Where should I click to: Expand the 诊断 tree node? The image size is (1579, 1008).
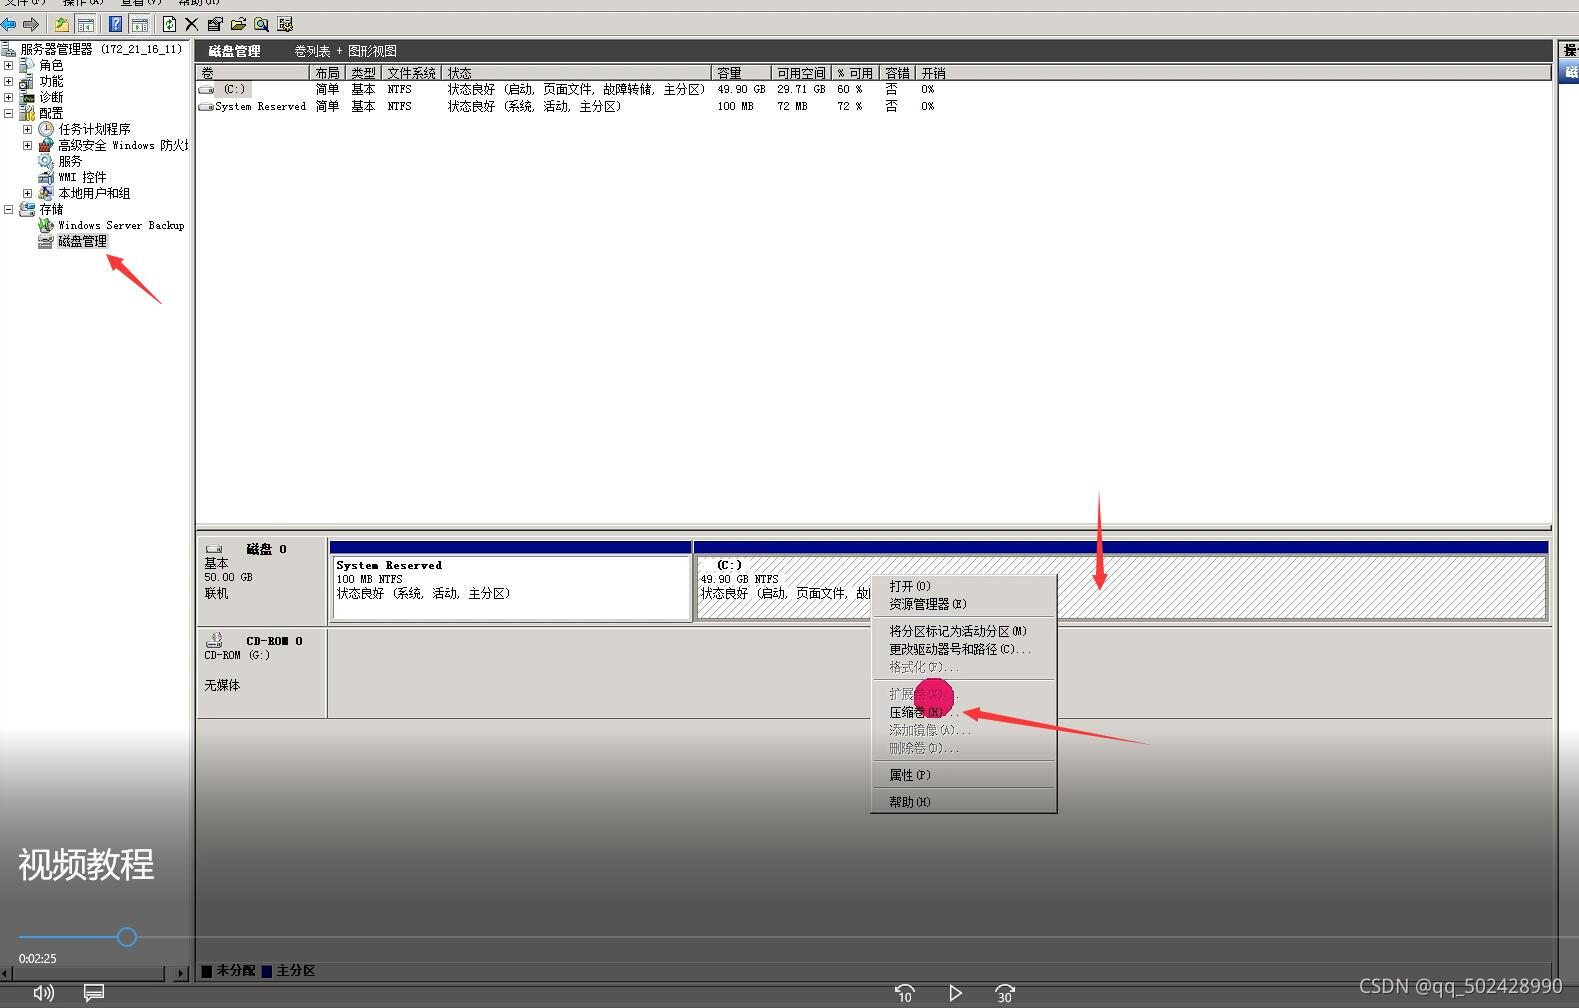click(x=8, y=97)
